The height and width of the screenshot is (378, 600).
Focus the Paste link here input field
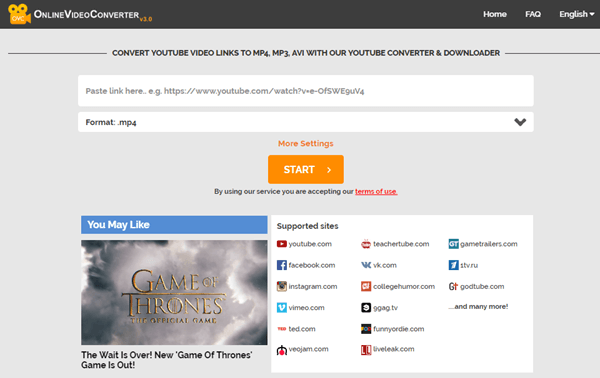pos(306,91)
